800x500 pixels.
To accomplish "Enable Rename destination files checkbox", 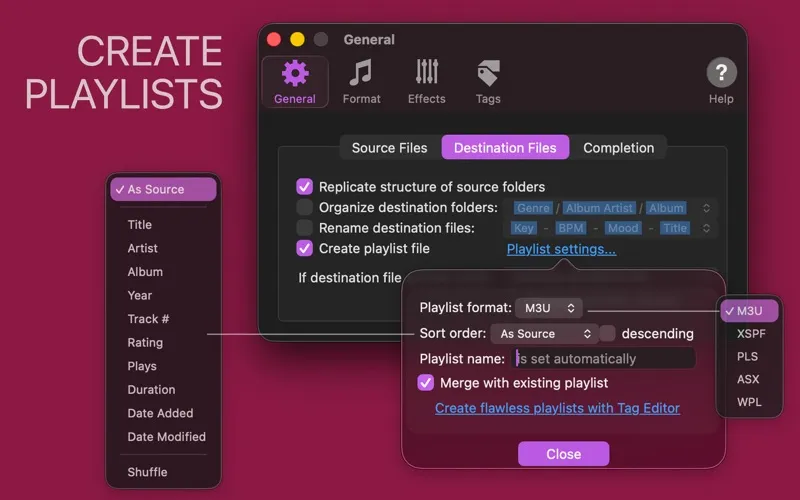I will click(305, 228).
